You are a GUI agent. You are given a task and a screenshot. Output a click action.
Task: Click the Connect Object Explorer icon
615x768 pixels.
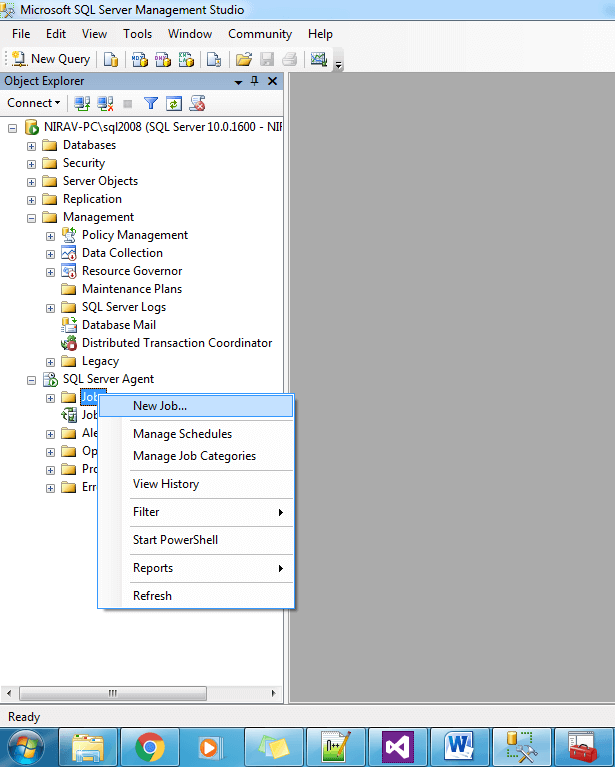click(x=82, y=103)
